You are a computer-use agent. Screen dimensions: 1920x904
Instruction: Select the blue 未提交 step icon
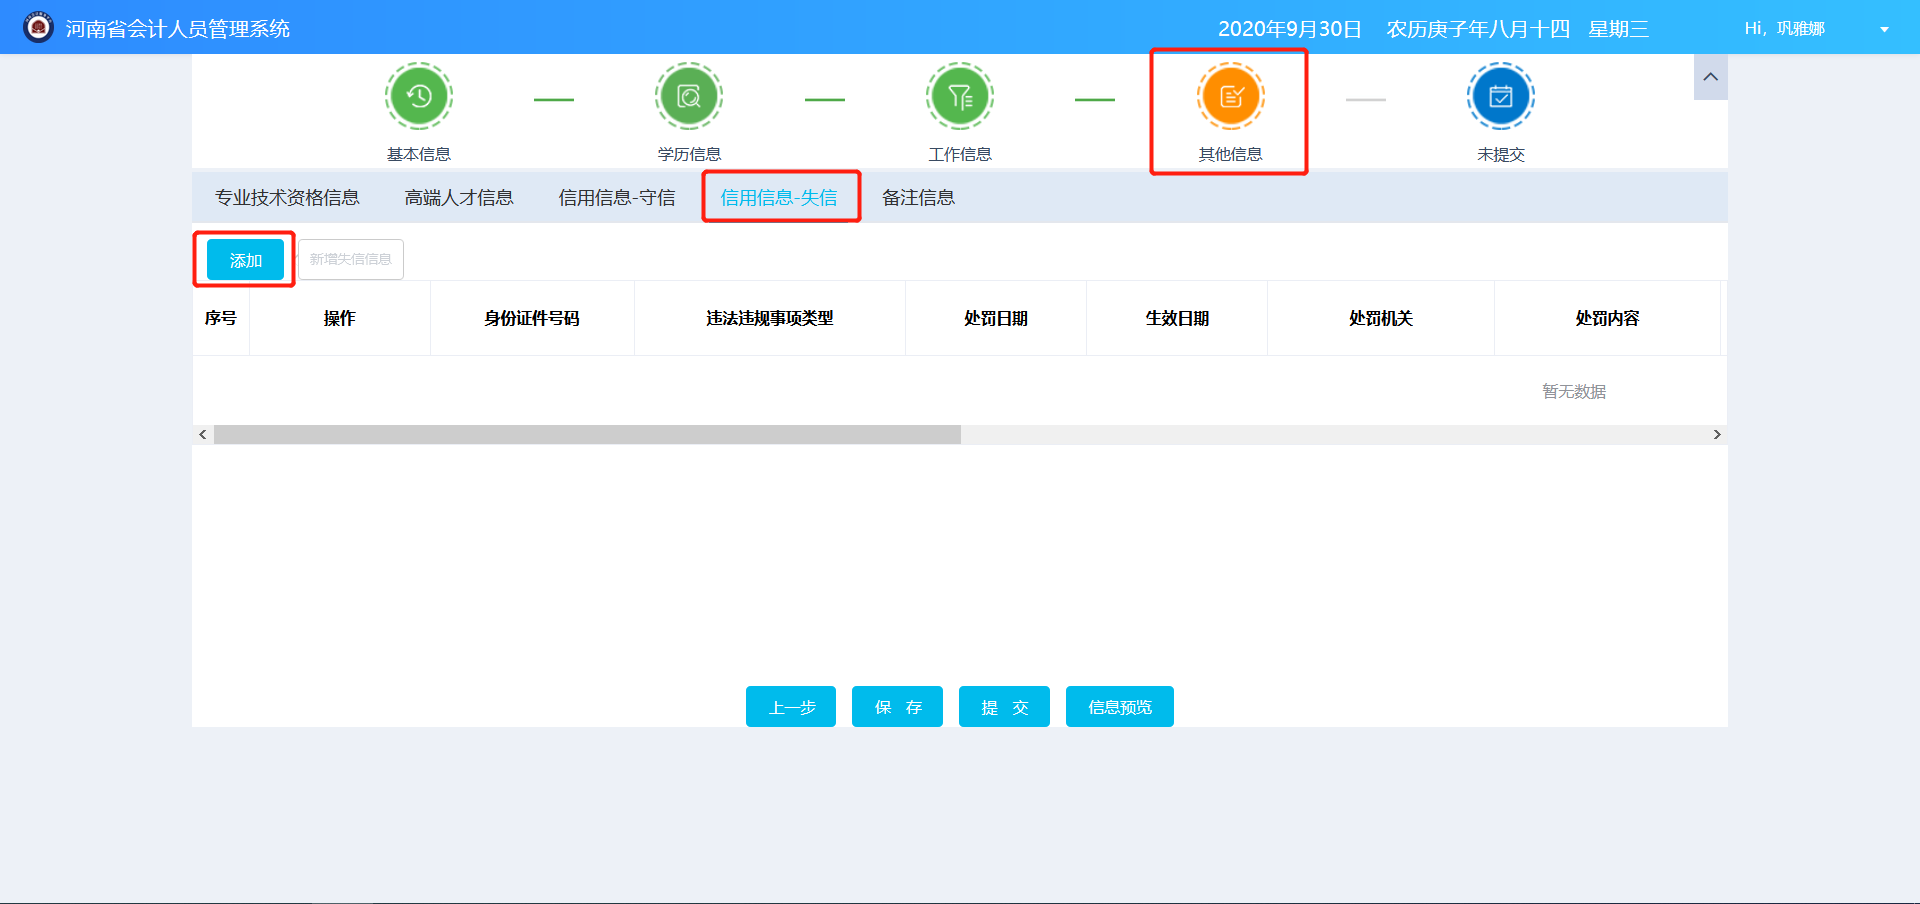tap(1500, 96)
